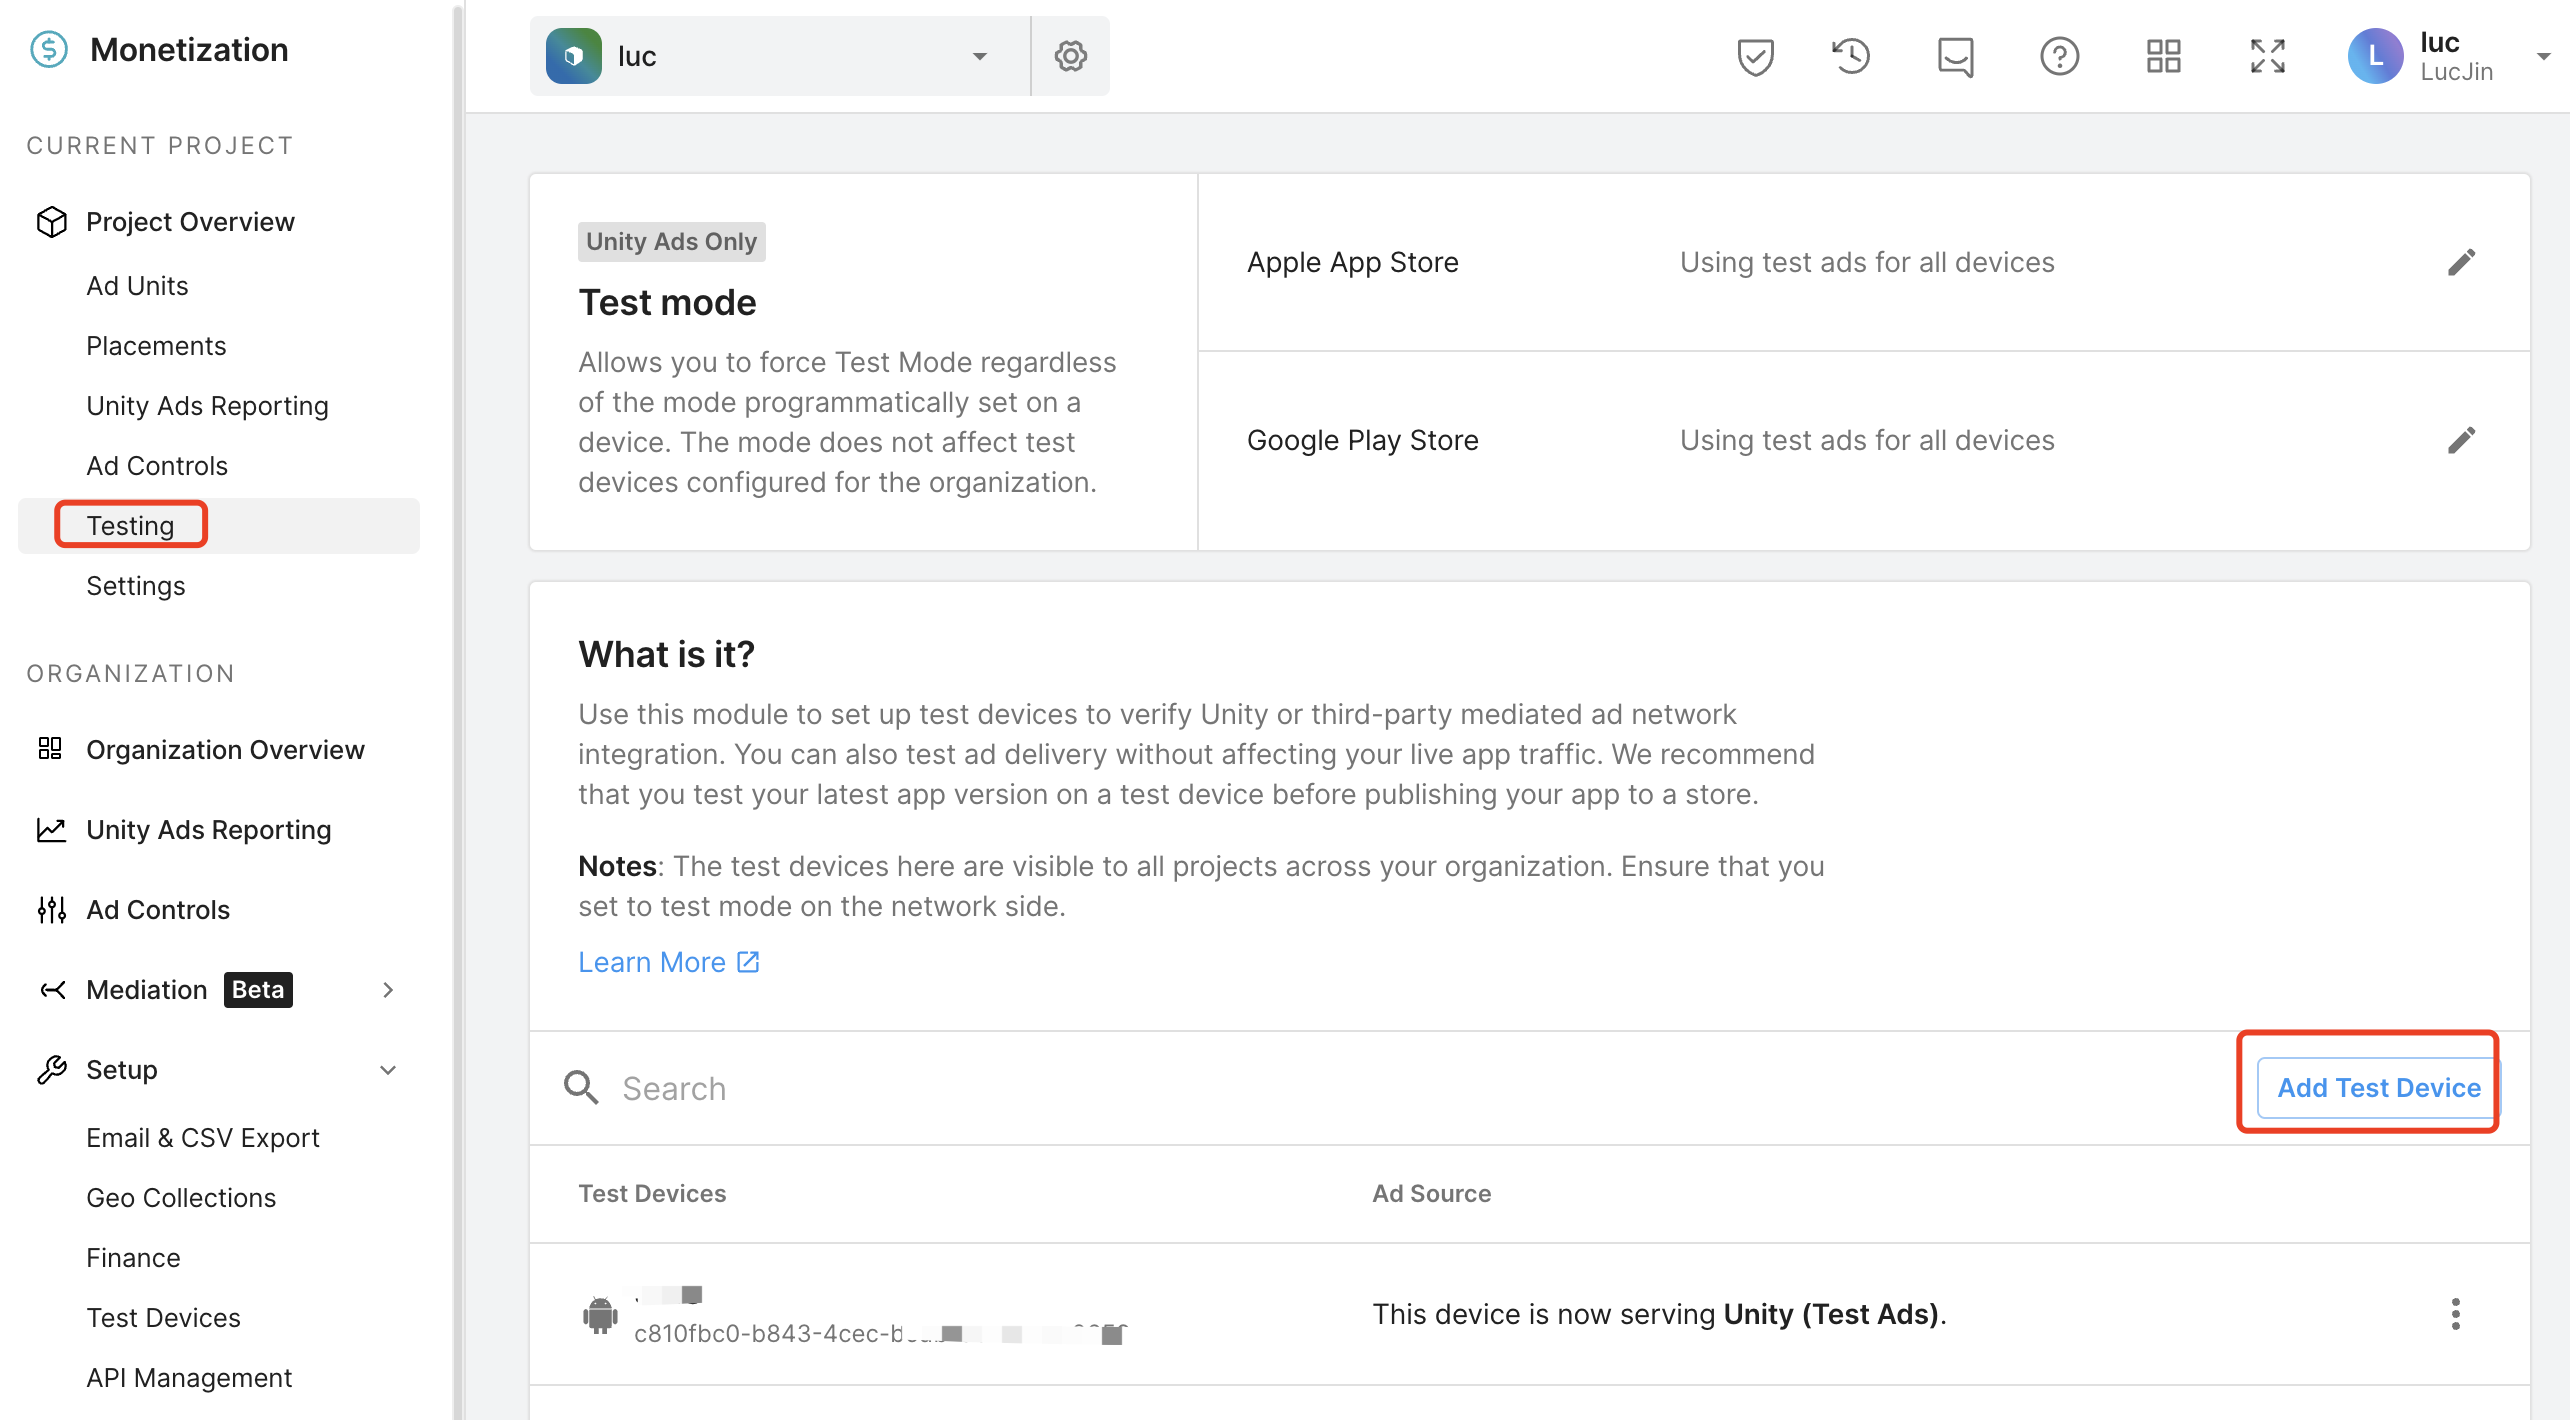The image size is (2570, 1420).
Task: Open the history clock icon
Action: pyautogui.click(x=1851, y=56)
